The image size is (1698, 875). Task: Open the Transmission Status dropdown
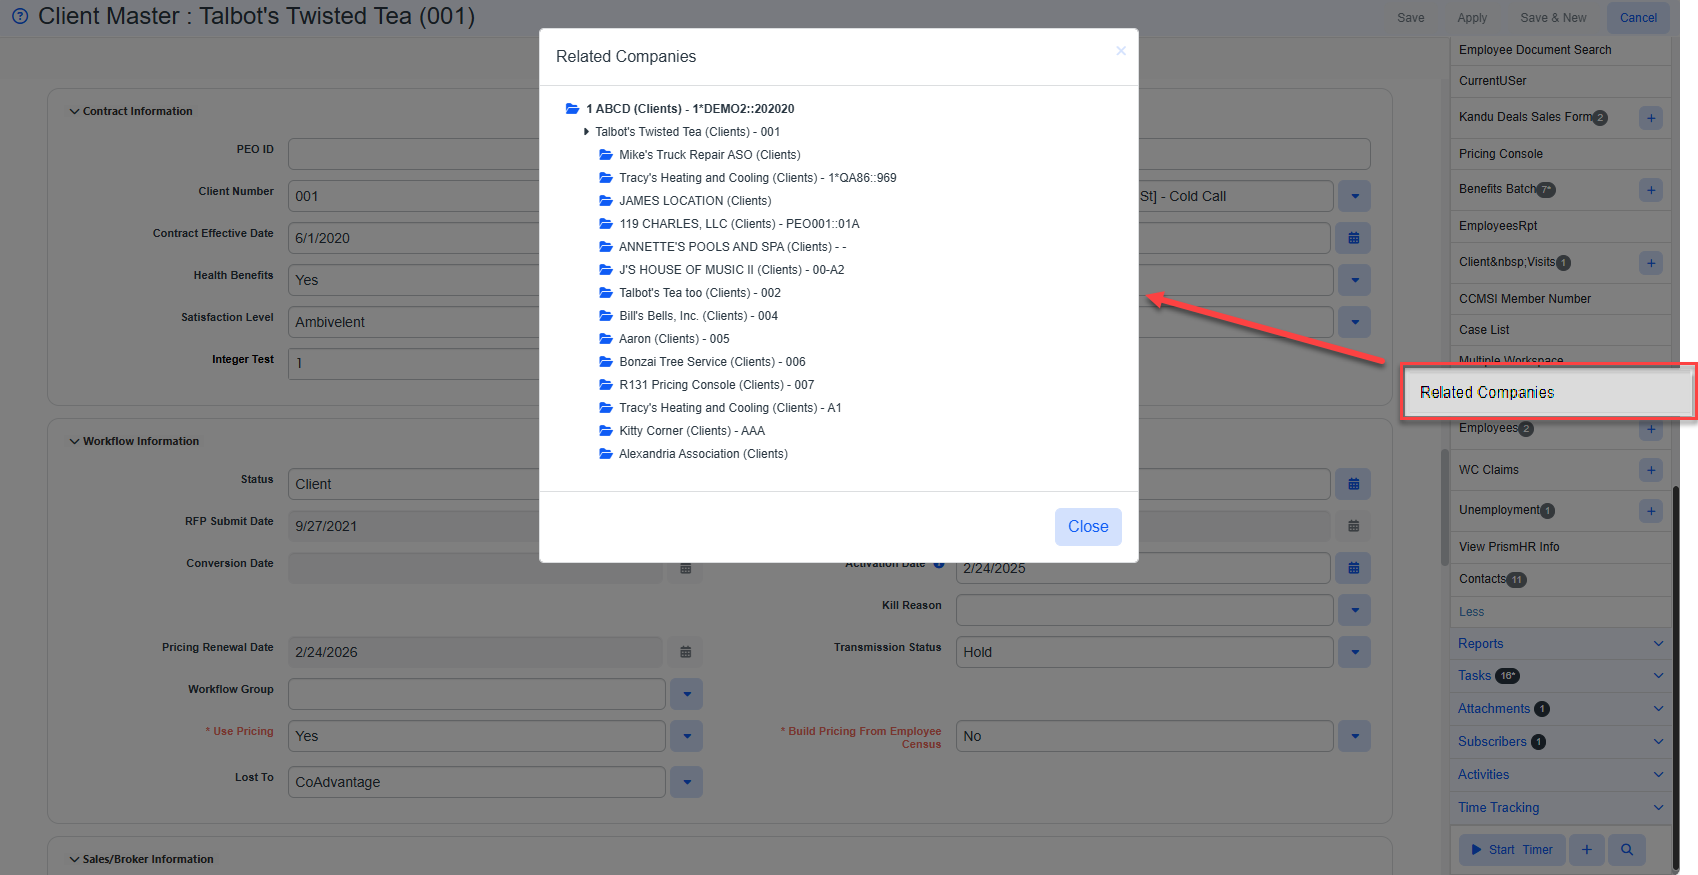tap(1354, 652)
